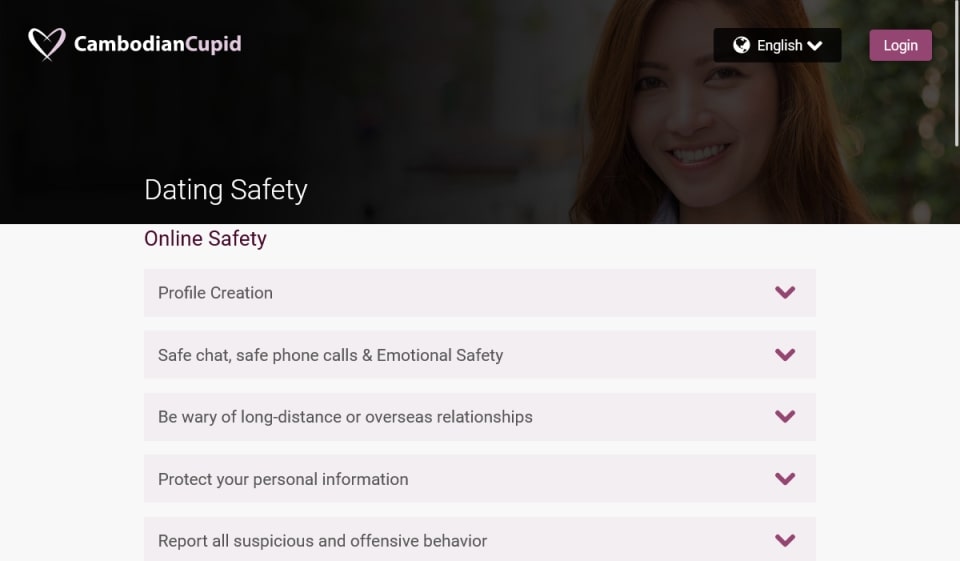
Task: Click the 'Online Safety' section heading
Action: pyautogui.click(x=205, y=238)
